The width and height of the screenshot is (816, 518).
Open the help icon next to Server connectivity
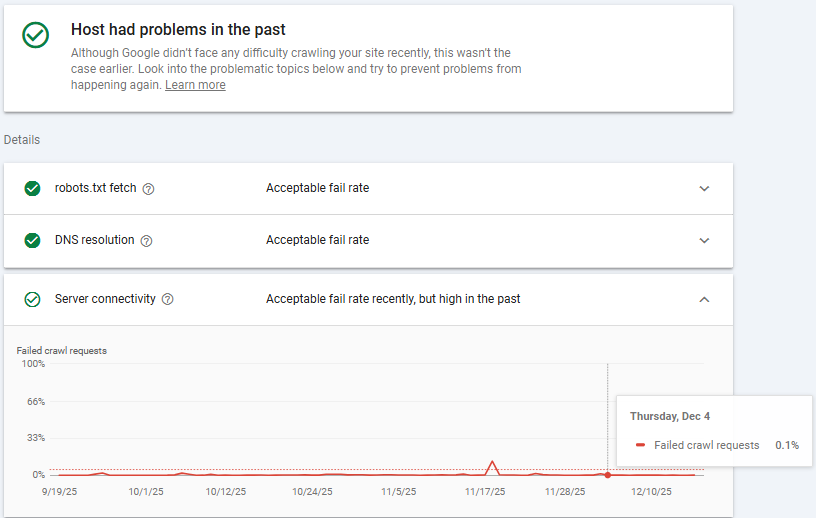pos(168,299)
